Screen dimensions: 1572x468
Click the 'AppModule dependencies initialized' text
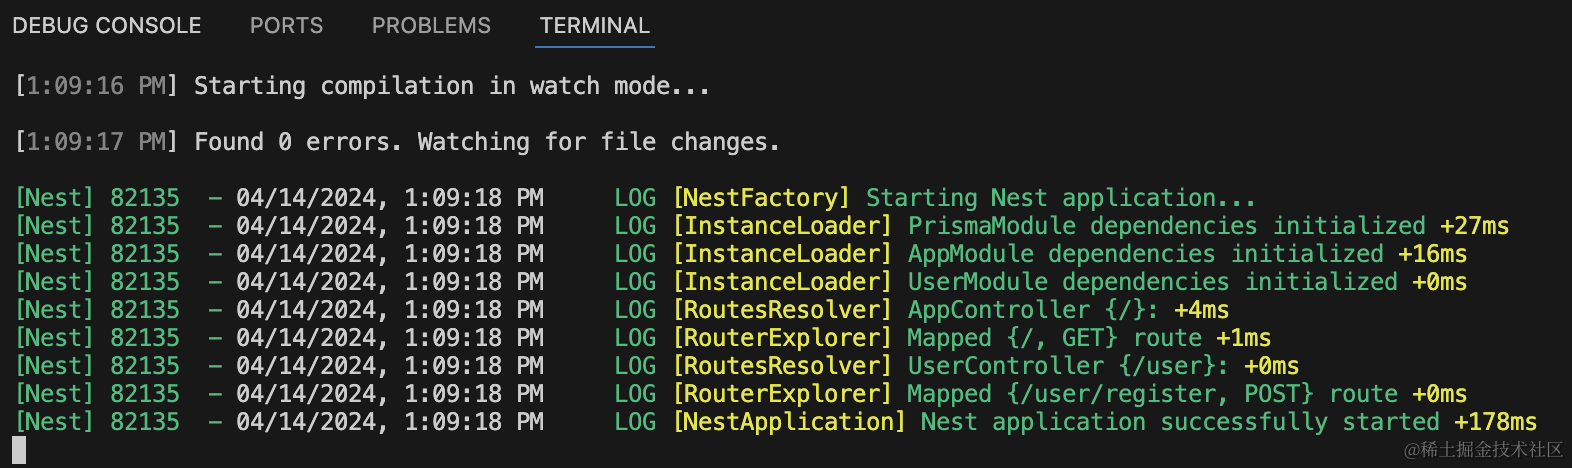pyautogui.click(x=1145, y=254)
